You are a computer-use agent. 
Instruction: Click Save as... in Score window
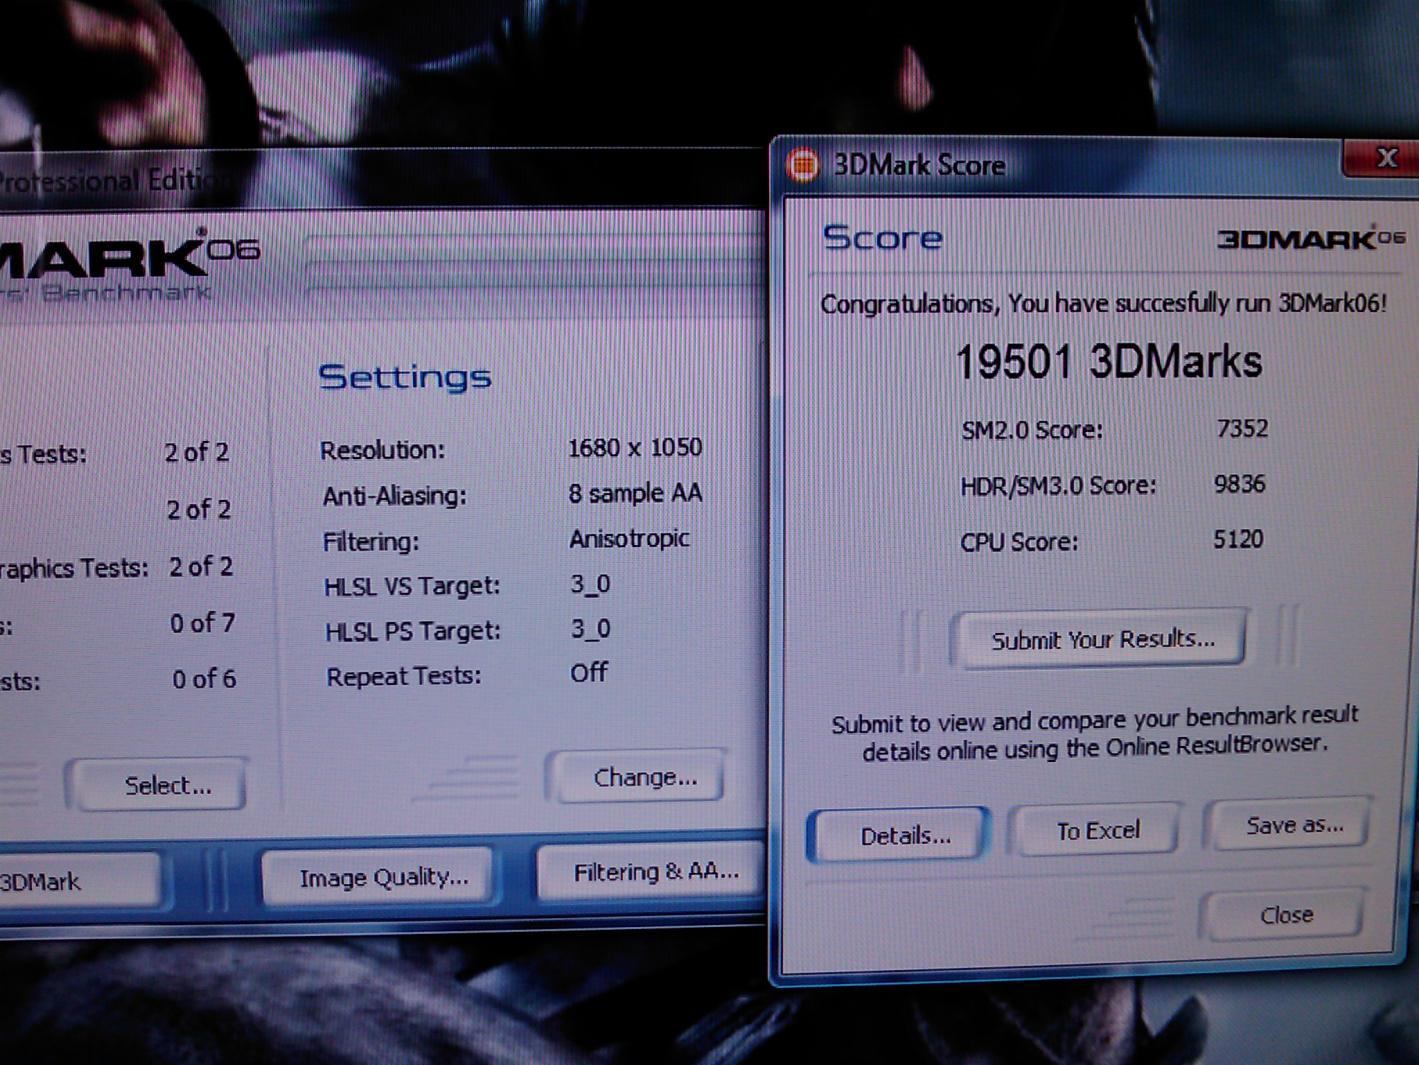(x=1292, y=825)
